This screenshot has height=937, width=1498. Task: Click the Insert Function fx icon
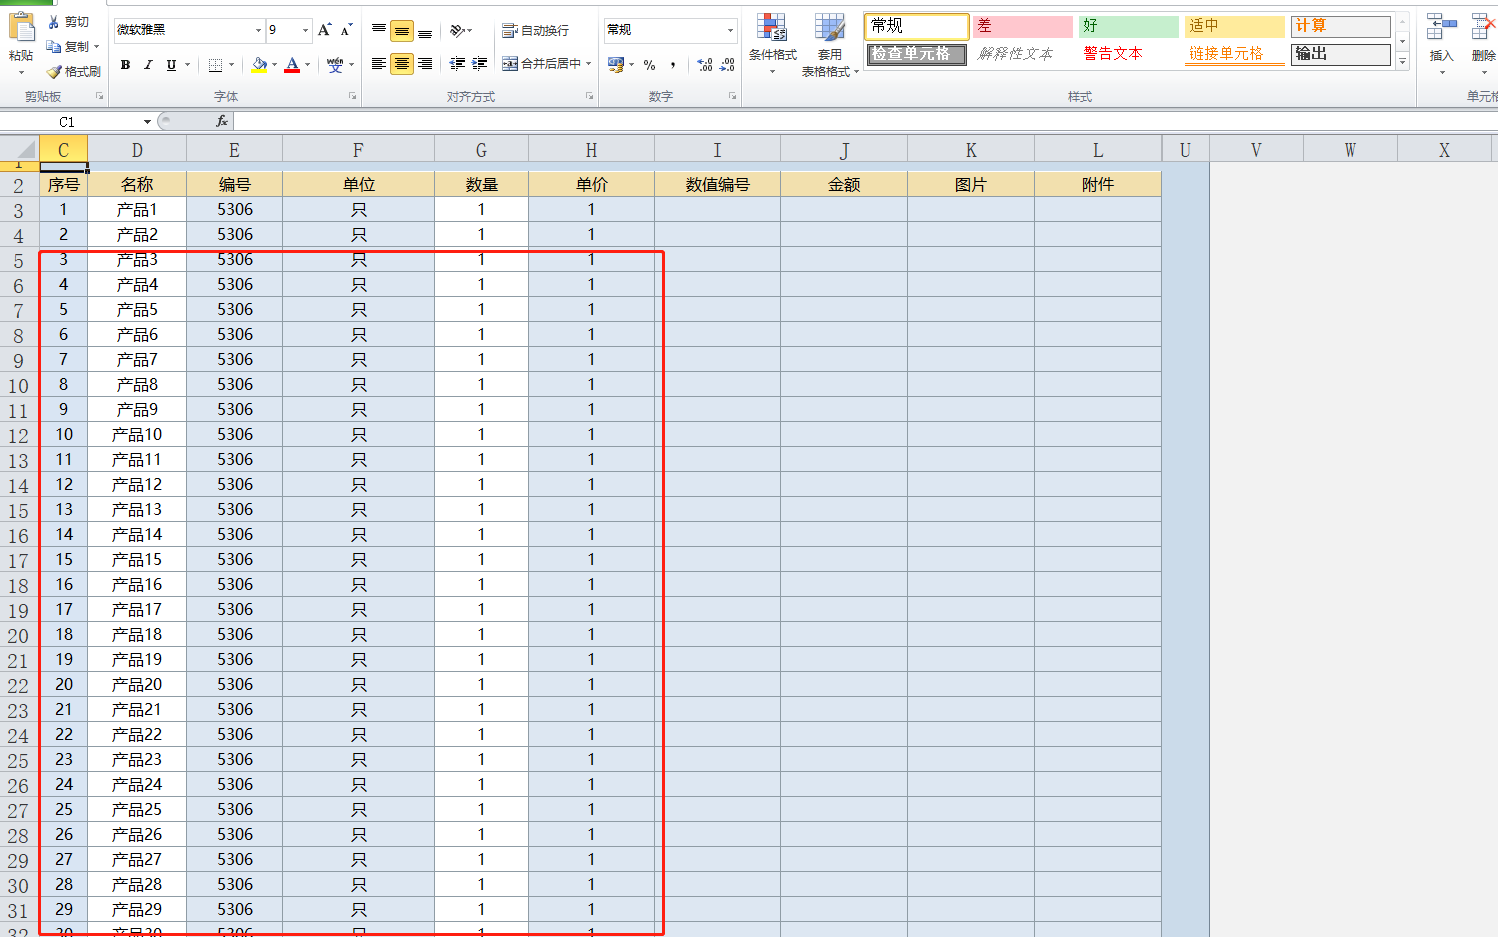222,121
